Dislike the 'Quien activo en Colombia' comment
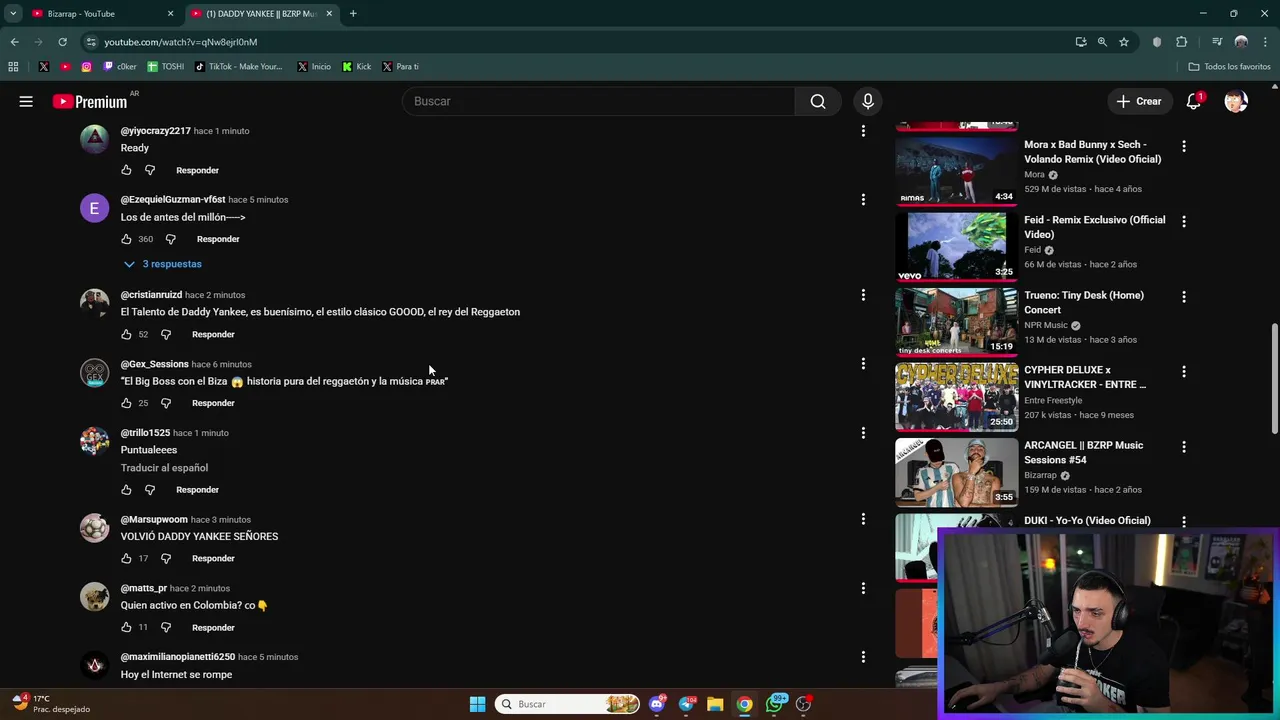Screen dimensions: 1280x720 [166, 627]
